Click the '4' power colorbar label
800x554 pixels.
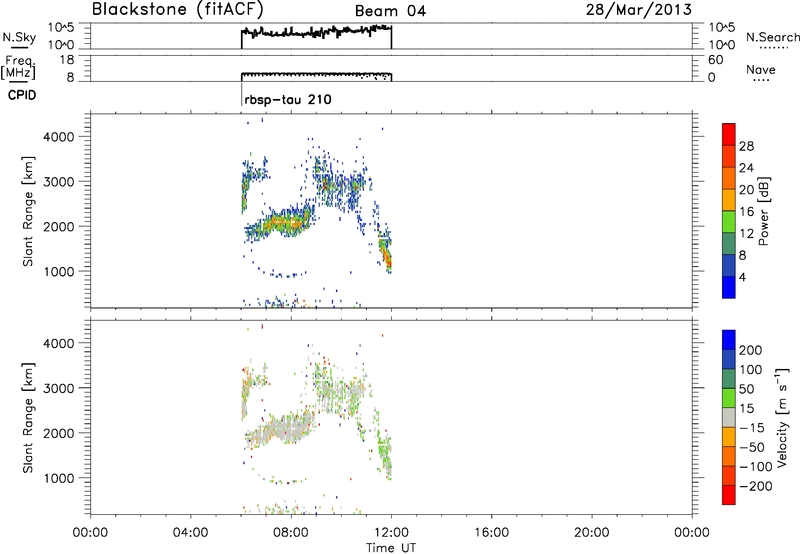(x=742, y=278)
